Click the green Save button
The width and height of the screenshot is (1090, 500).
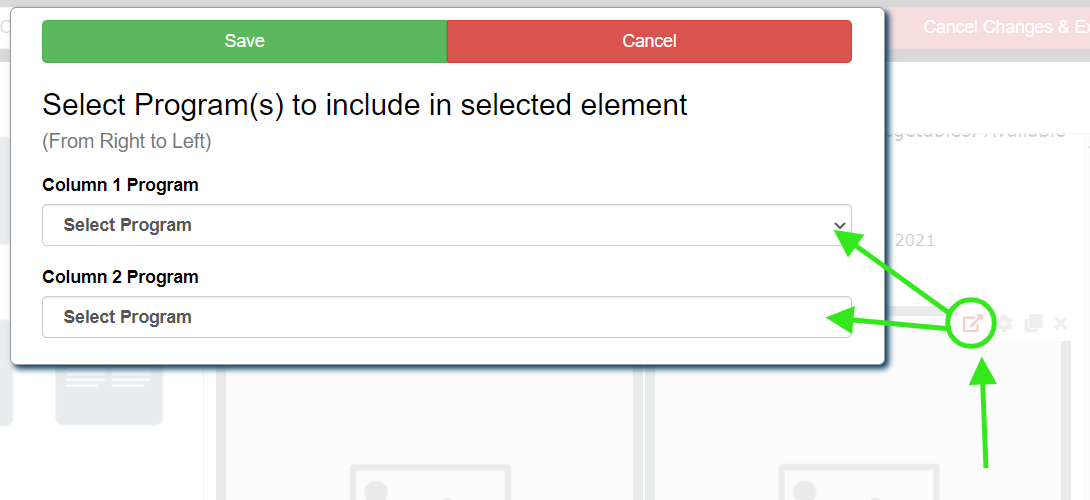(x=244, y=41)
